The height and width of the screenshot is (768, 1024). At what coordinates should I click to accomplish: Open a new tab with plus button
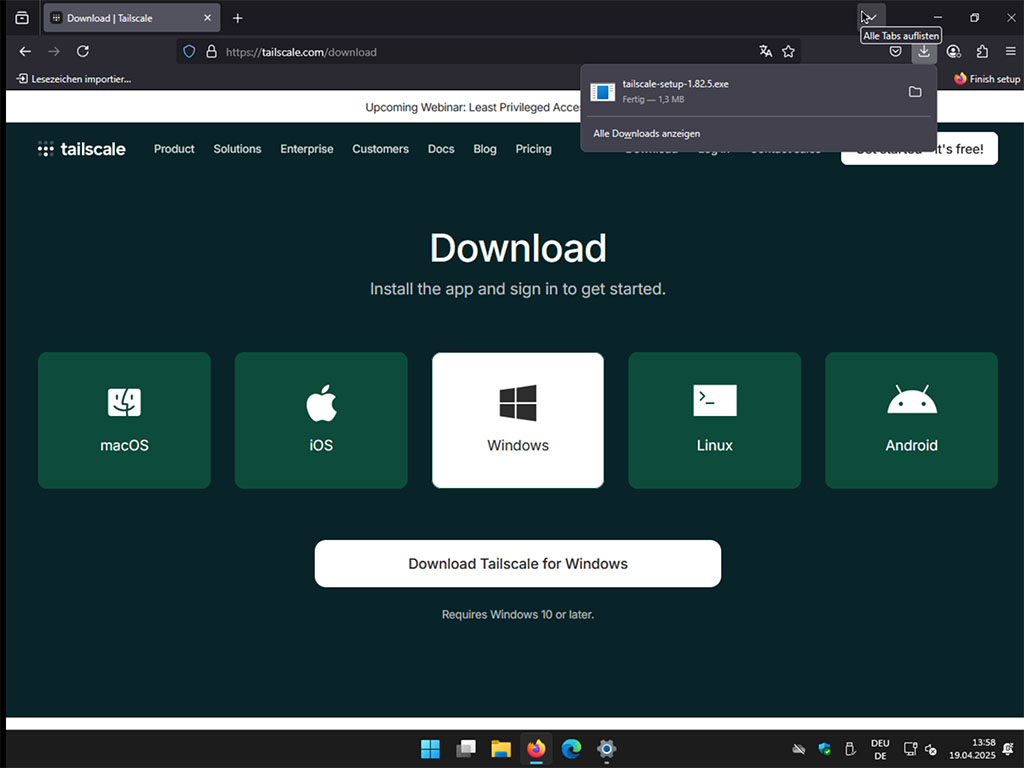click(x=238, y=18)
